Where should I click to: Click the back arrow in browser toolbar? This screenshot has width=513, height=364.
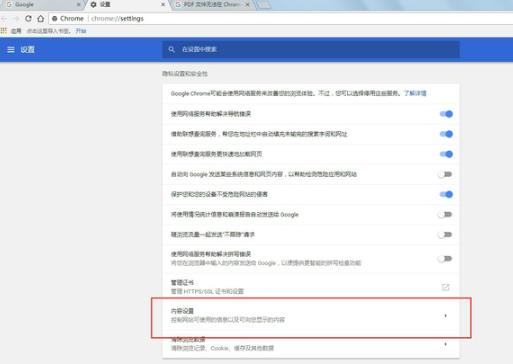[5, 19]
